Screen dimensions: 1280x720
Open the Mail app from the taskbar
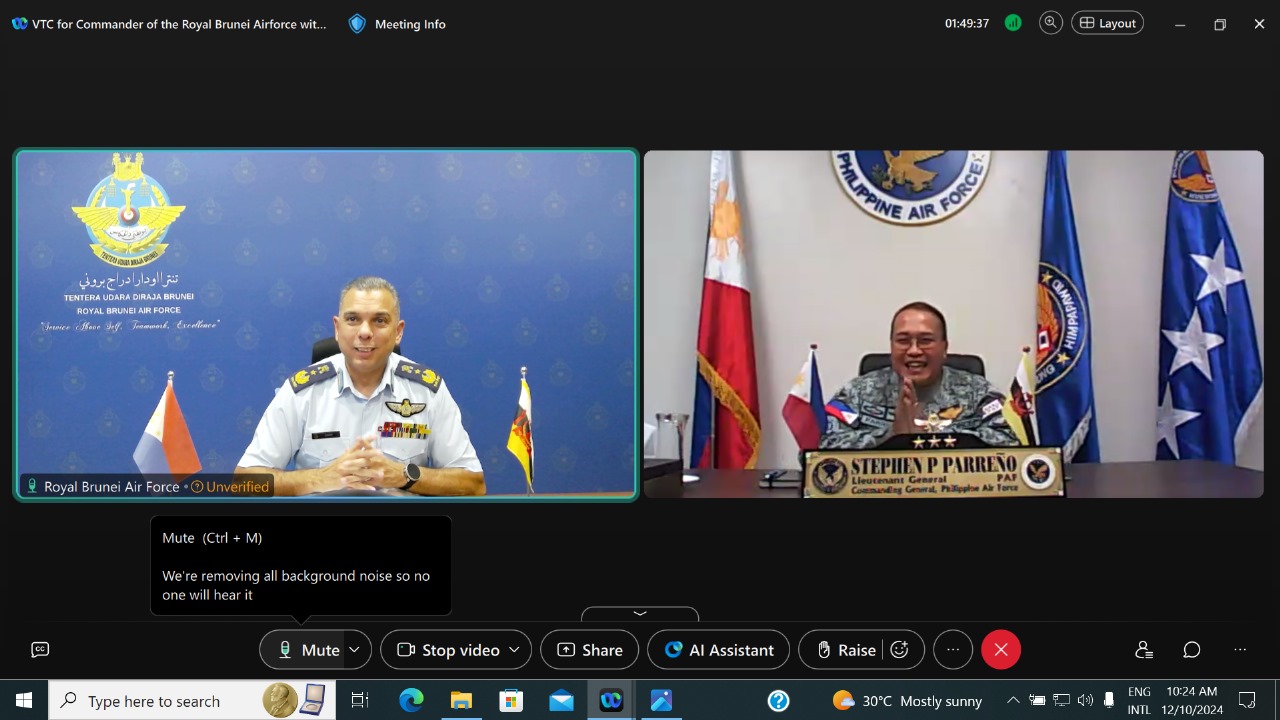(561, 701)
